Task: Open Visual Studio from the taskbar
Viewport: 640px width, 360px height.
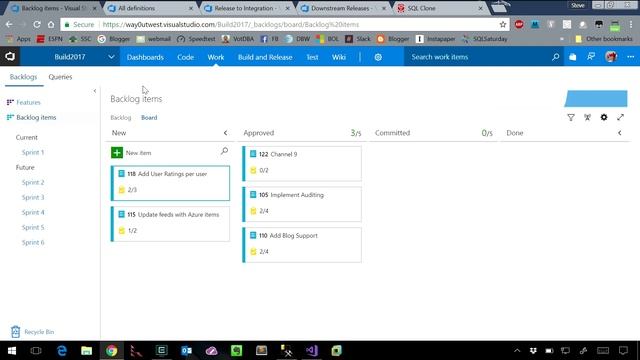Action: pyautogui.click(x=311, y=351)
